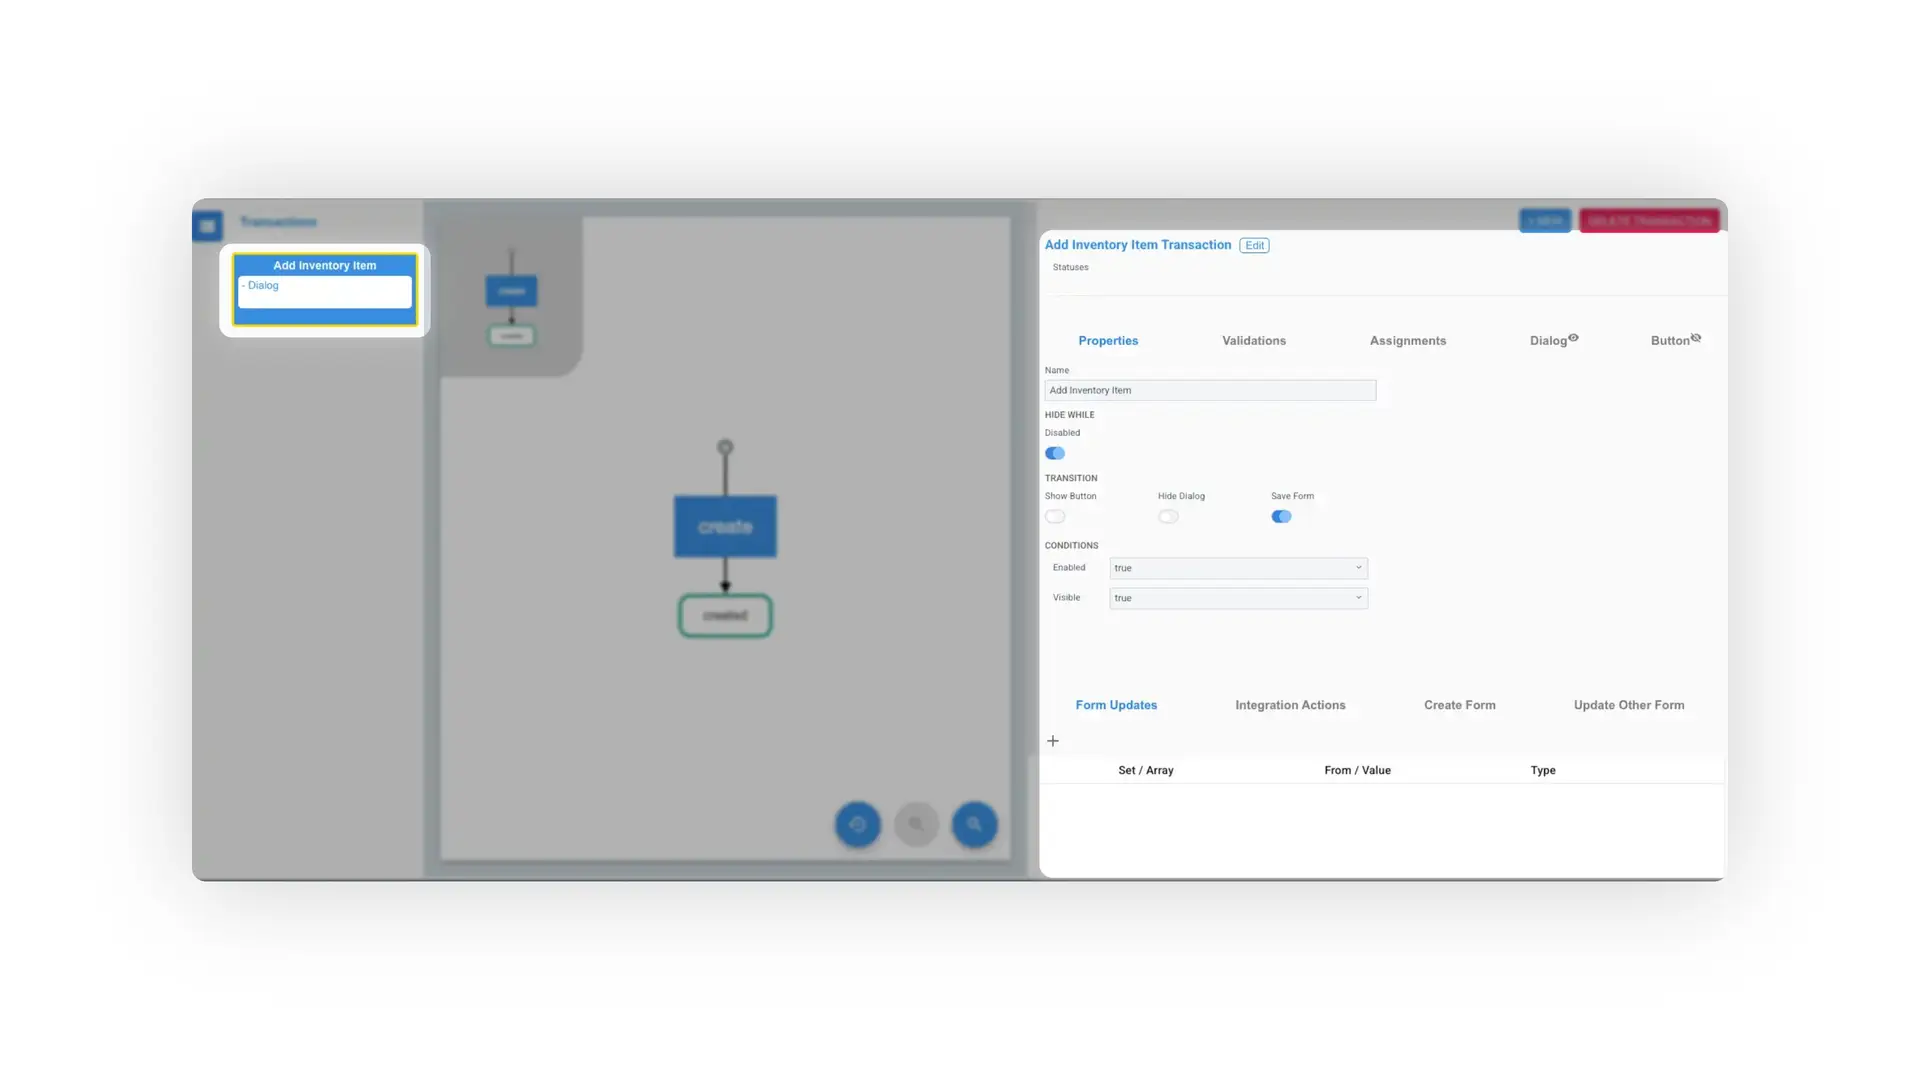Click the Name input field
The image size is (1920, 1080).
[1210, 390]
